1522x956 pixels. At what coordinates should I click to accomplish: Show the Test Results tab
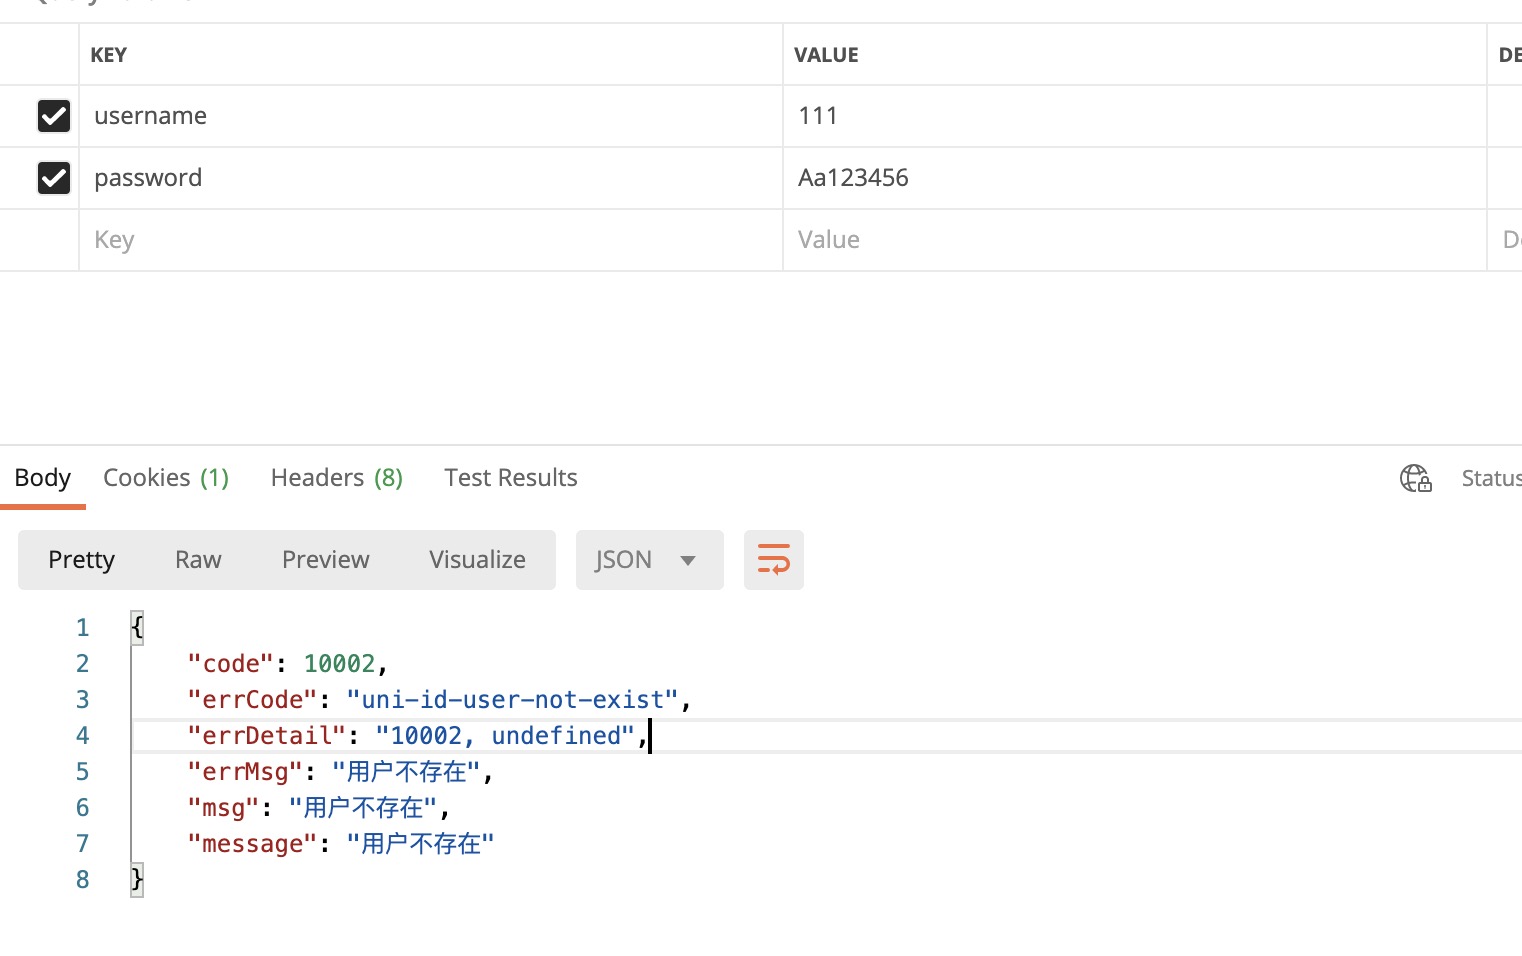coord(510,478)
